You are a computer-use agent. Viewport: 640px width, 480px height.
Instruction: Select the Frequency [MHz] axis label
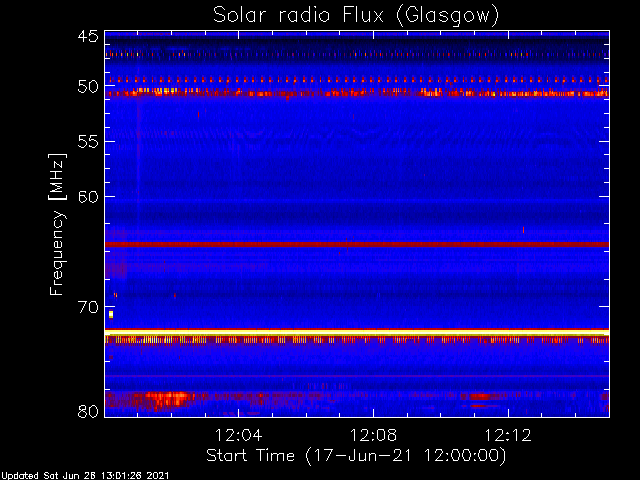point(57,224)
